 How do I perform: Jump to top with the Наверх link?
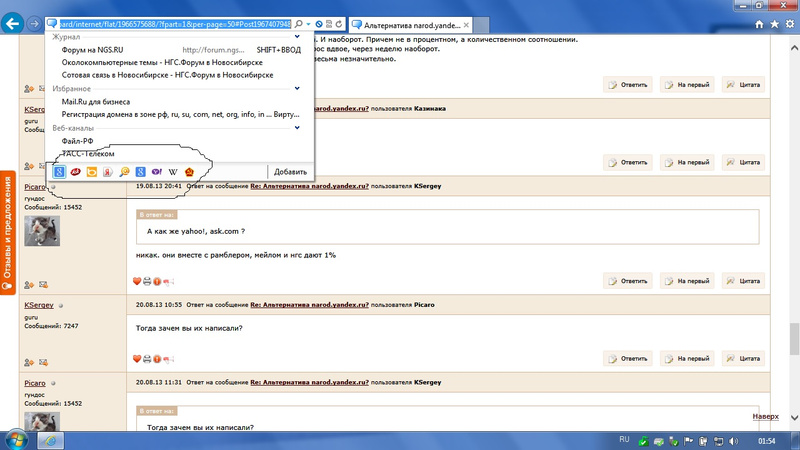click(765, 416)
